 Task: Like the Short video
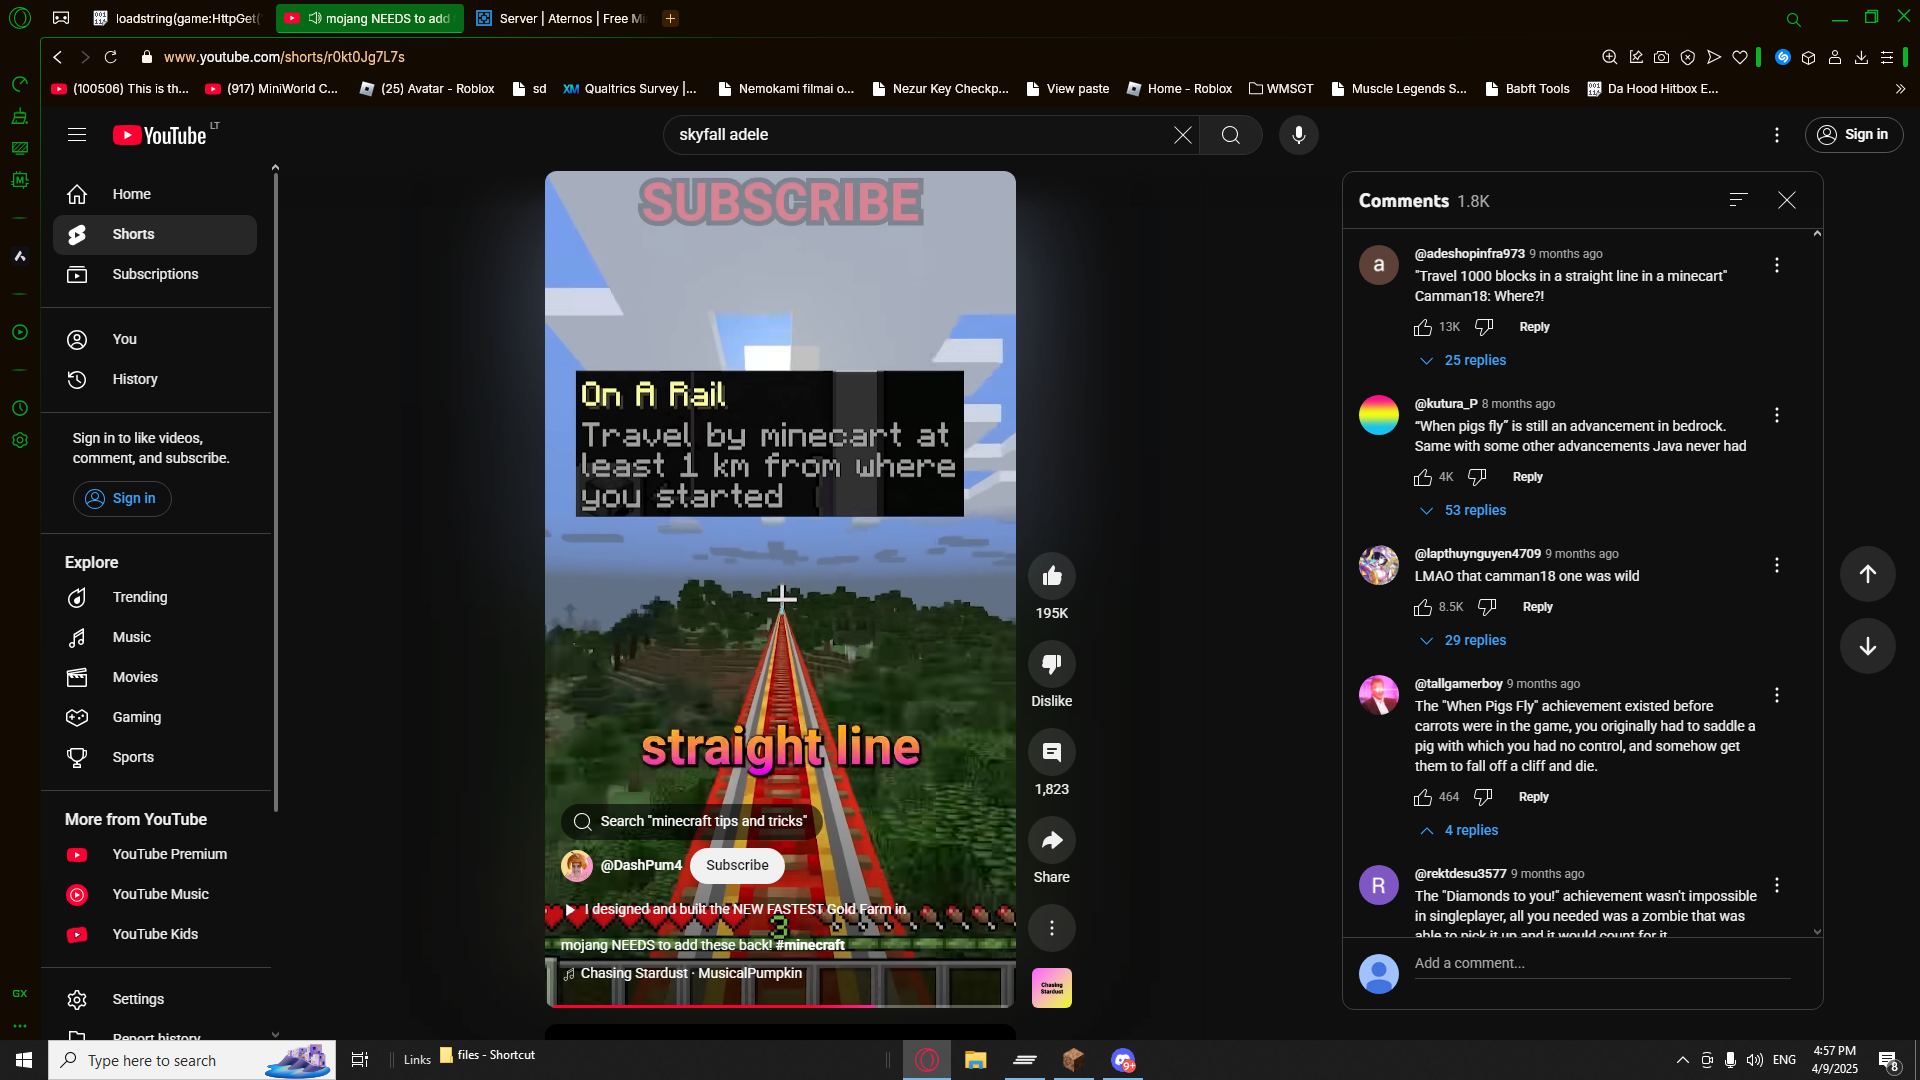pos(1052,576)
